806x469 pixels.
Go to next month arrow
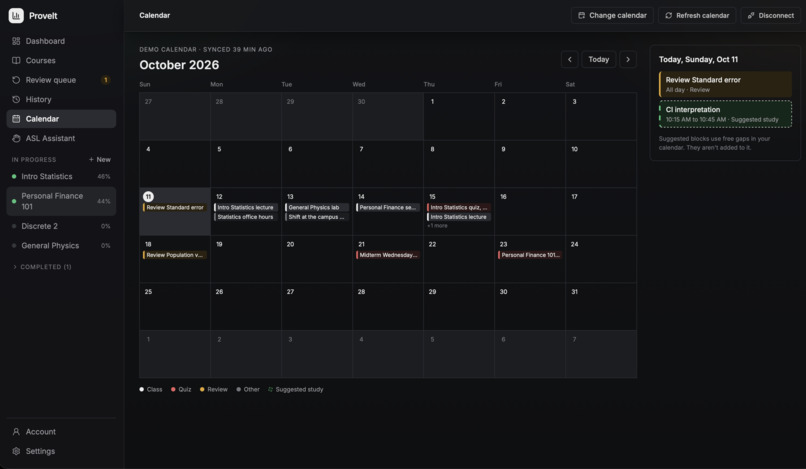tap(628, 59)
